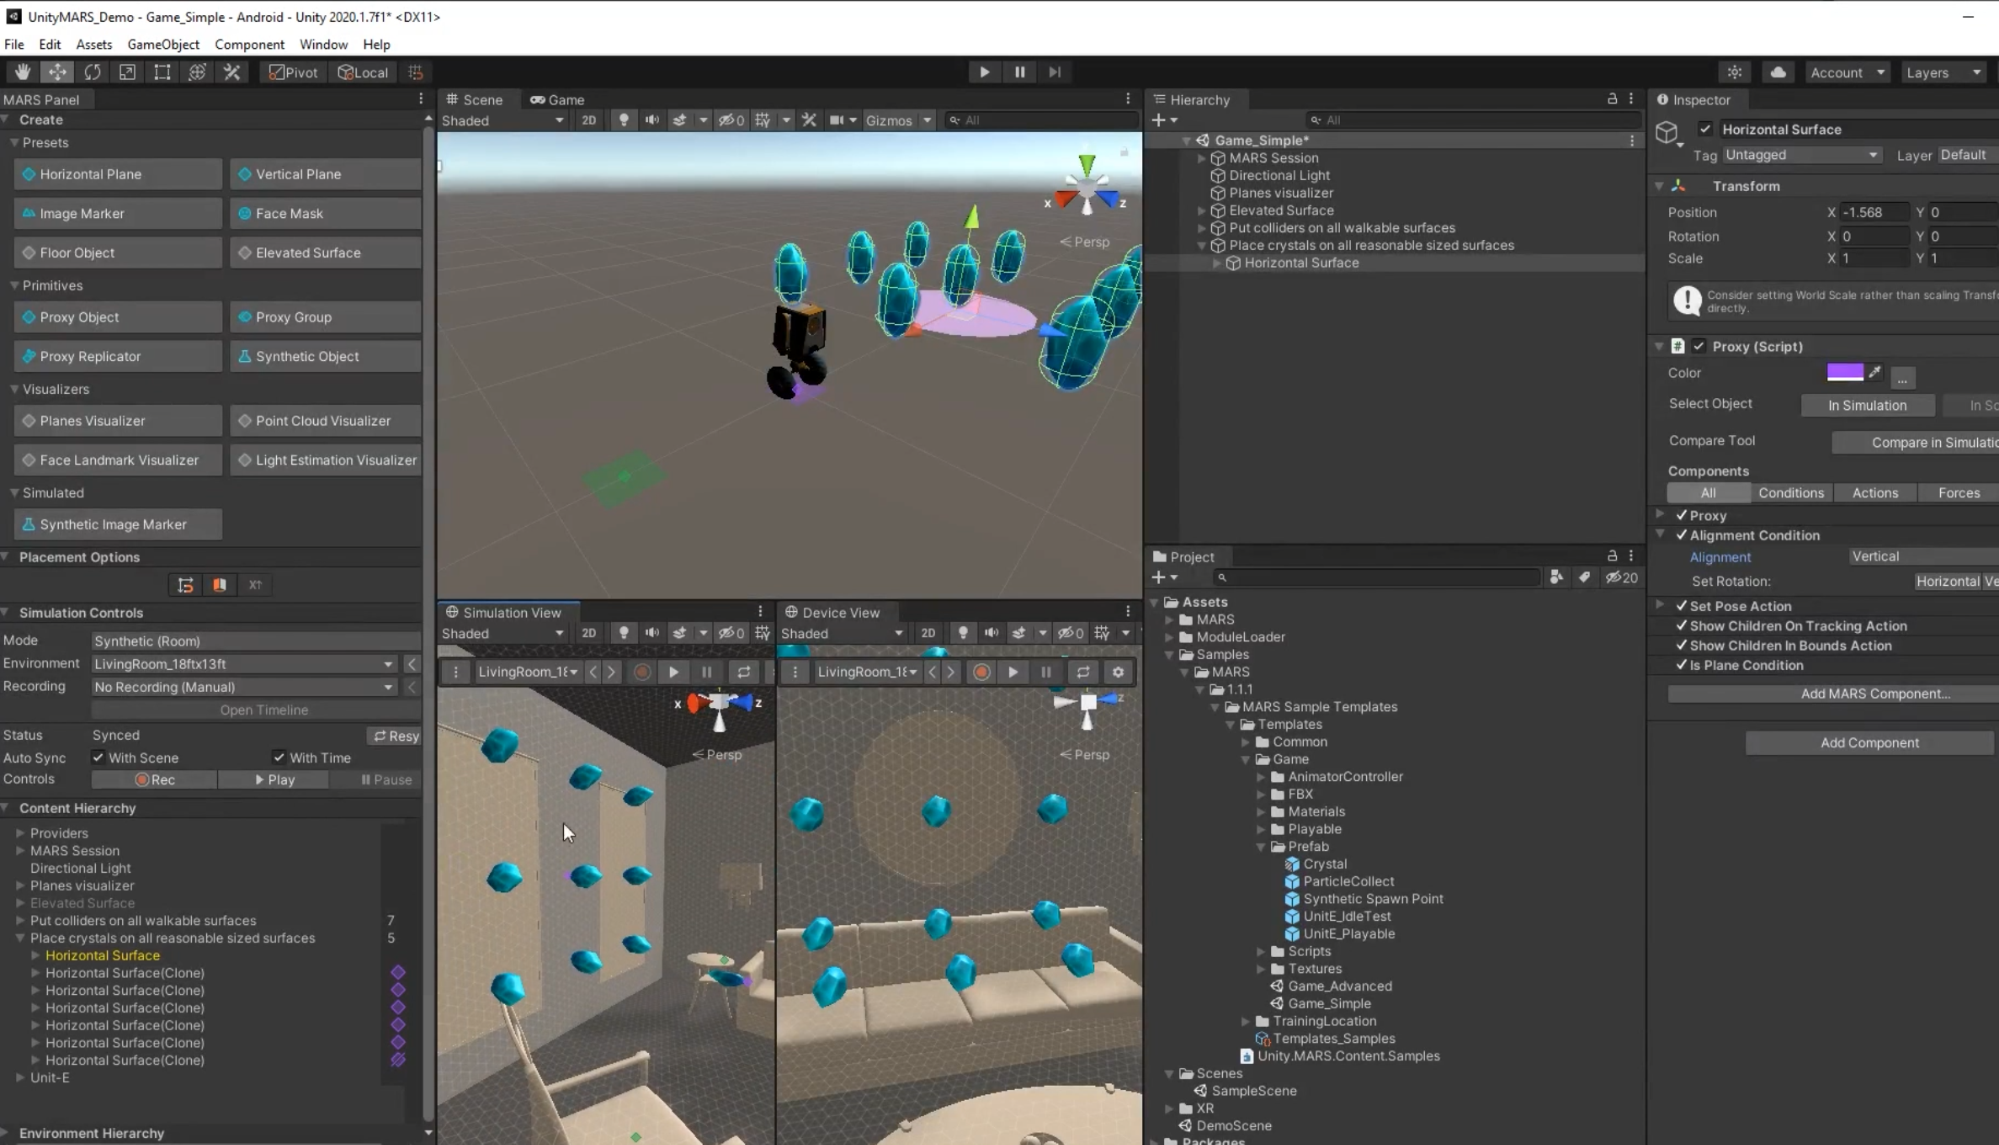The image size is (1999, 1145).
Task: Toggle the Proxy checkbox in Inspector
Action: [1682, 515]
